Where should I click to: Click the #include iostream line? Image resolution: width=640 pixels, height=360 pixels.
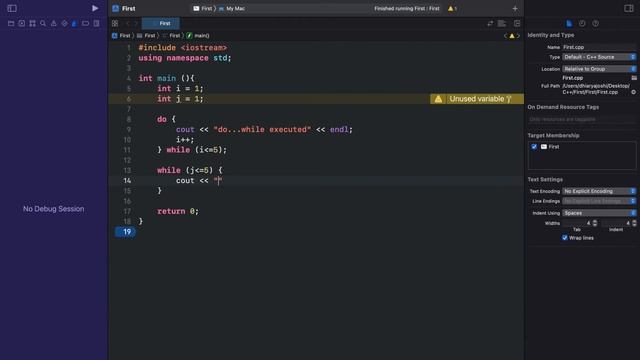click(x=182, y=48)
